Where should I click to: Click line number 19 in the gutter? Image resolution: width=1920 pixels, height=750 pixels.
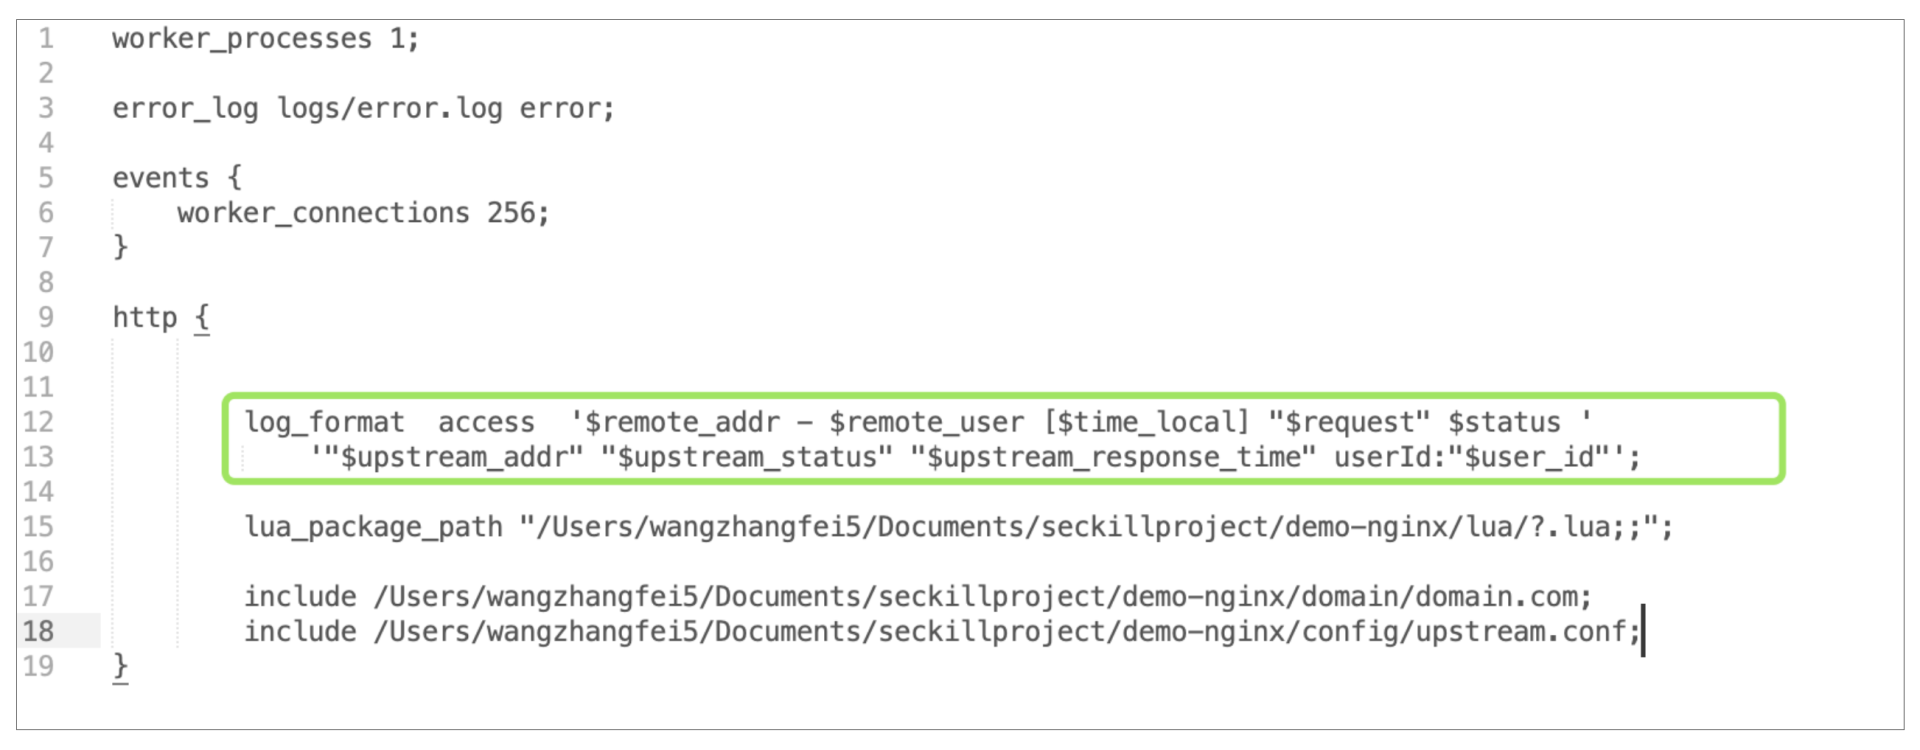(x=39, y=666)
